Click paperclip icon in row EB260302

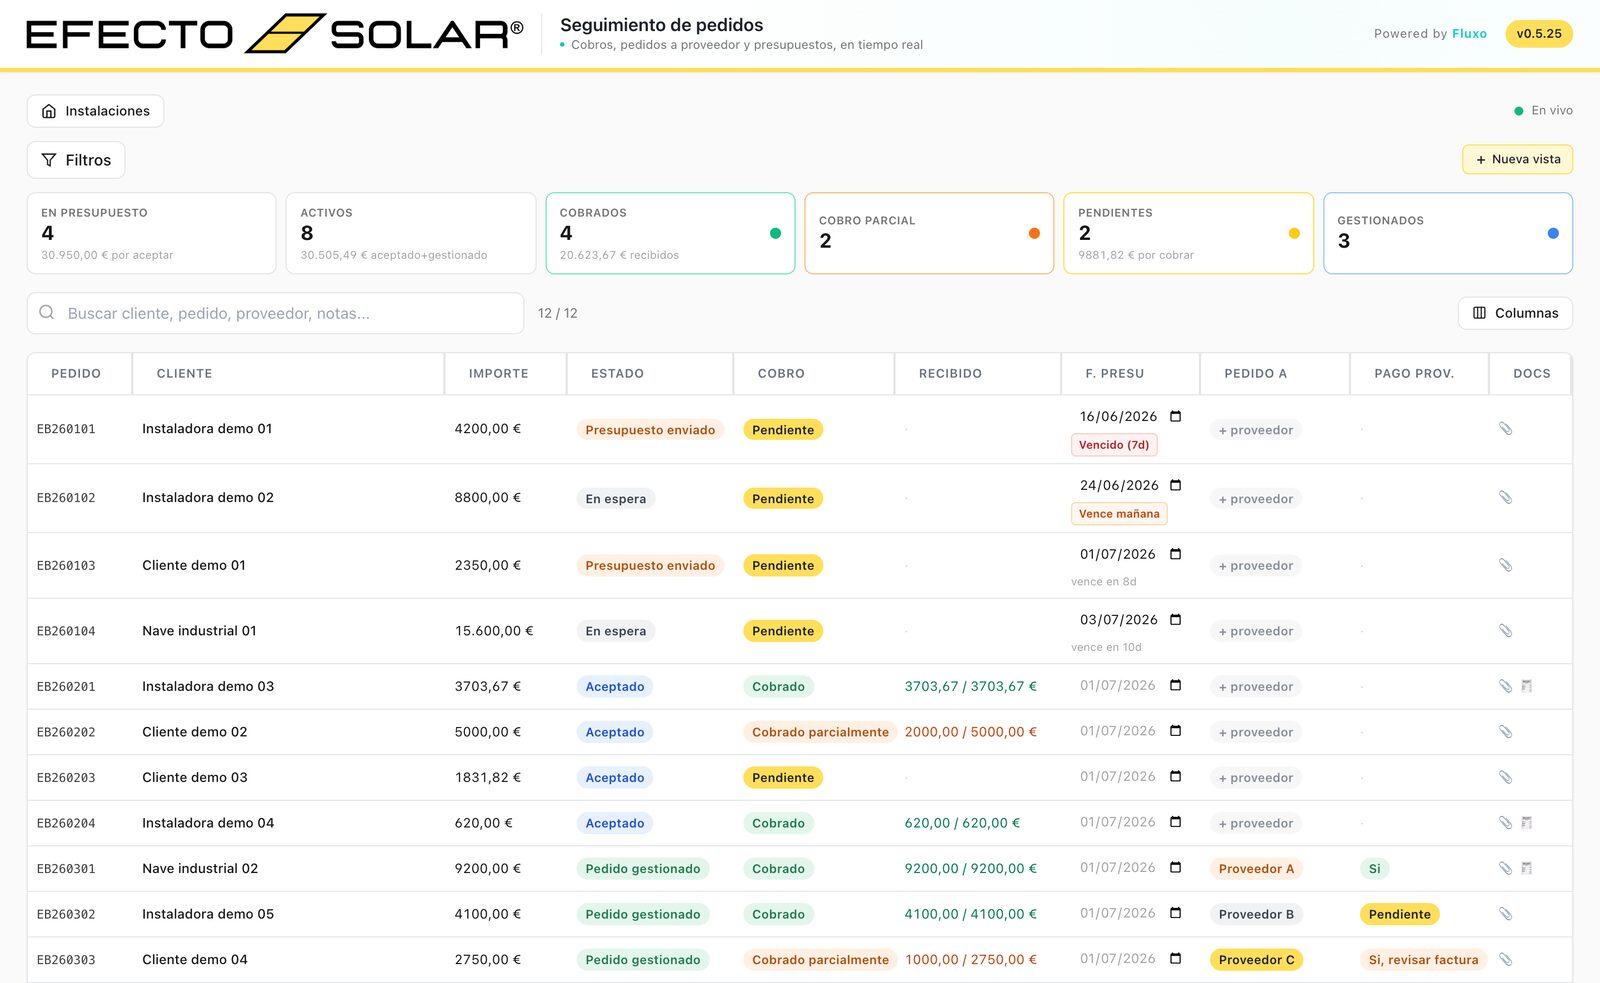[x=1505, y=914]
